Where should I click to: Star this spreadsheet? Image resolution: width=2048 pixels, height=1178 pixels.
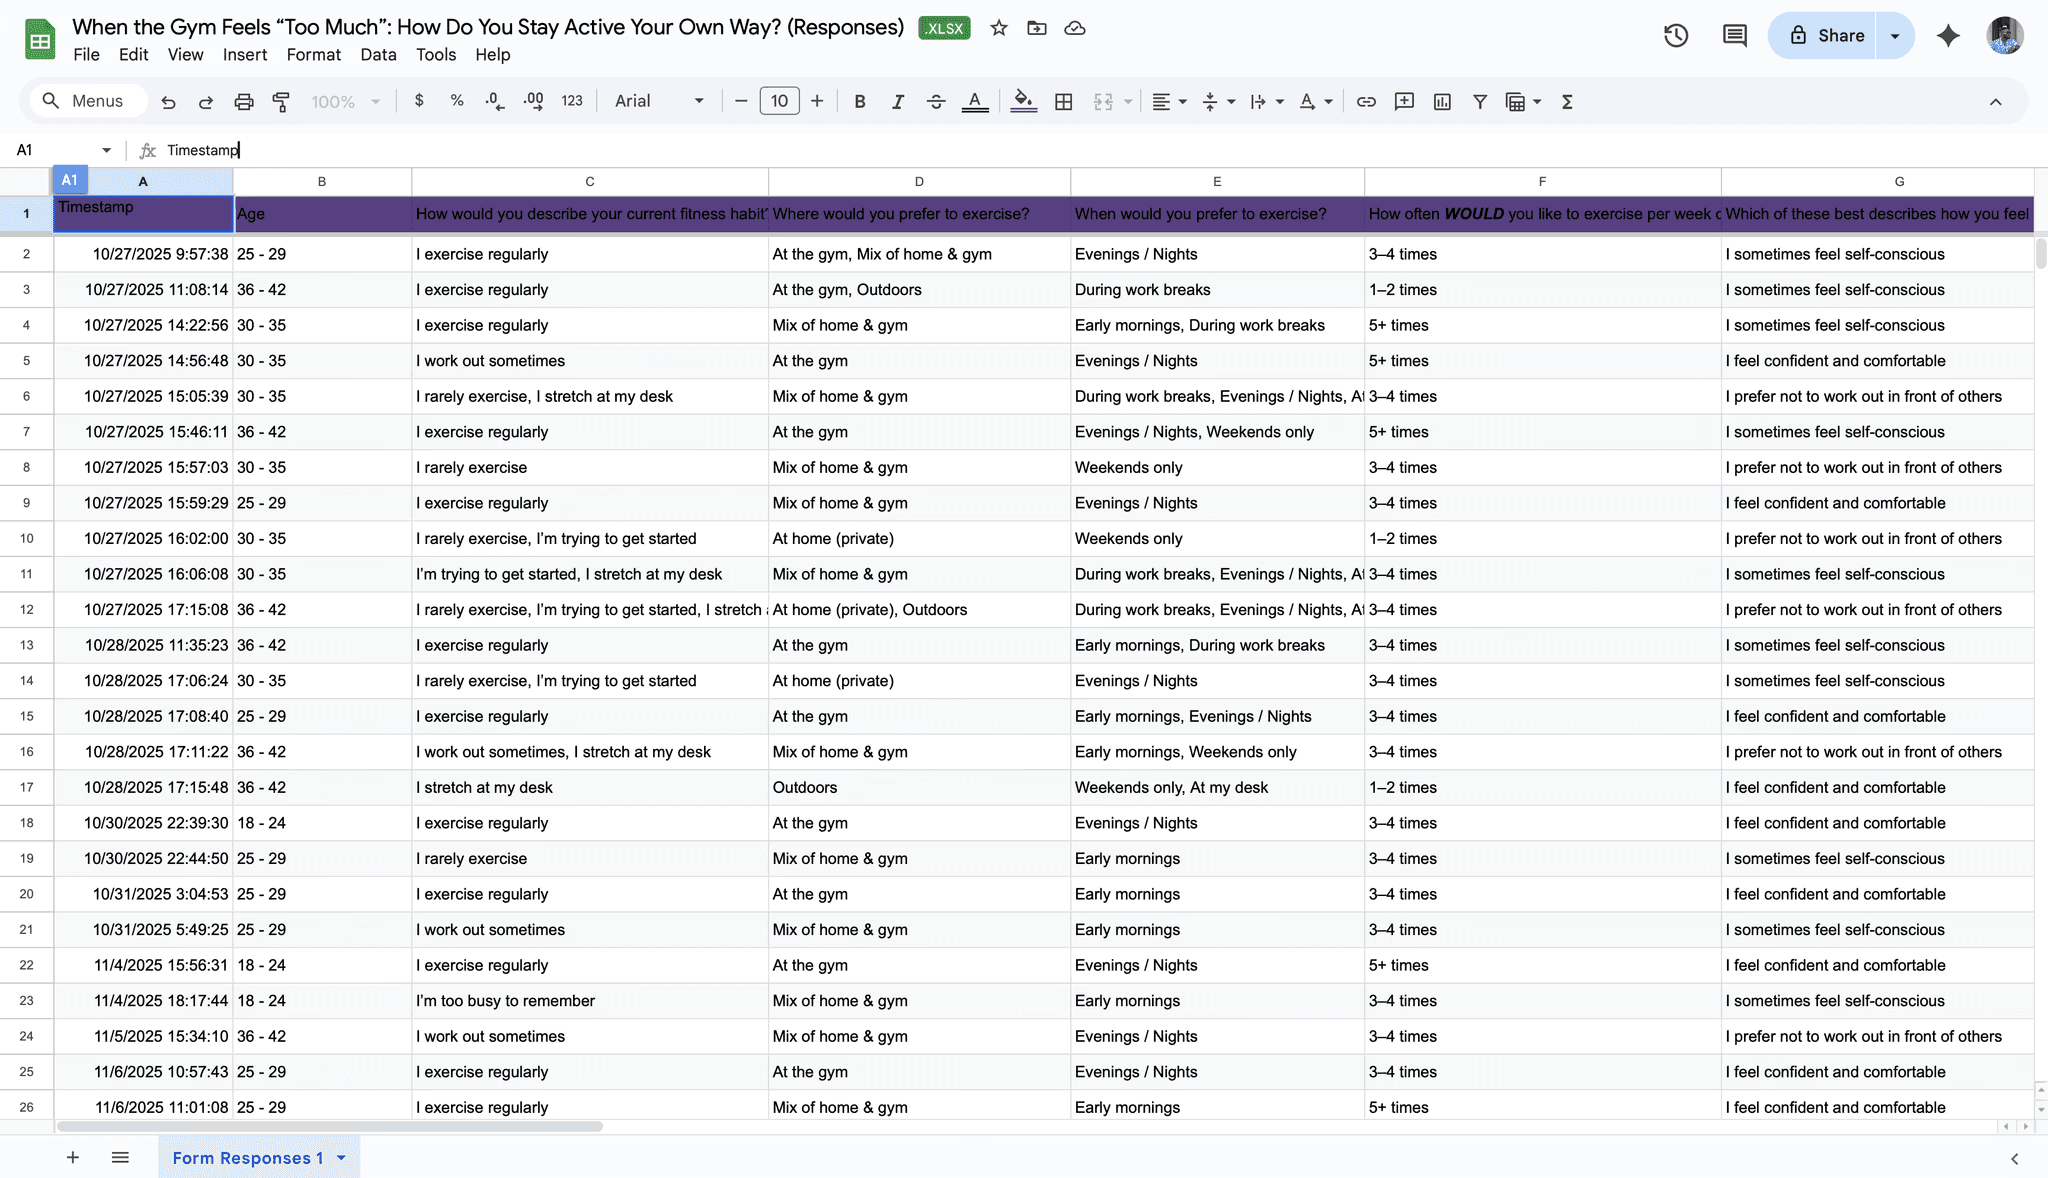point(999,28)
